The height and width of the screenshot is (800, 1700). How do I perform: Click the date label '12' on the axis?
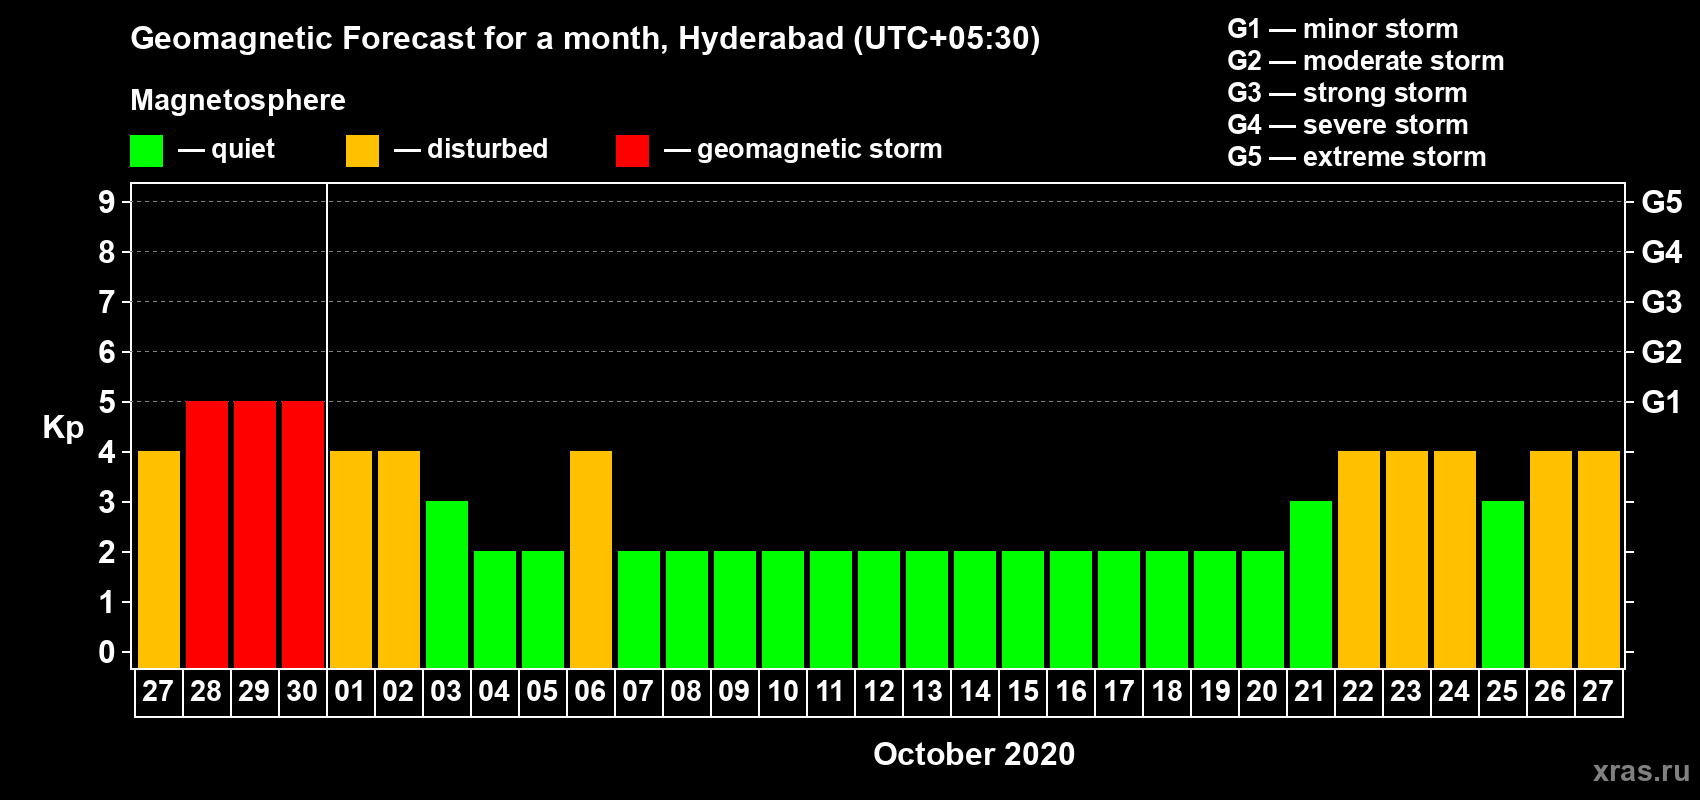pyautogui.click(x=879, y=692)
